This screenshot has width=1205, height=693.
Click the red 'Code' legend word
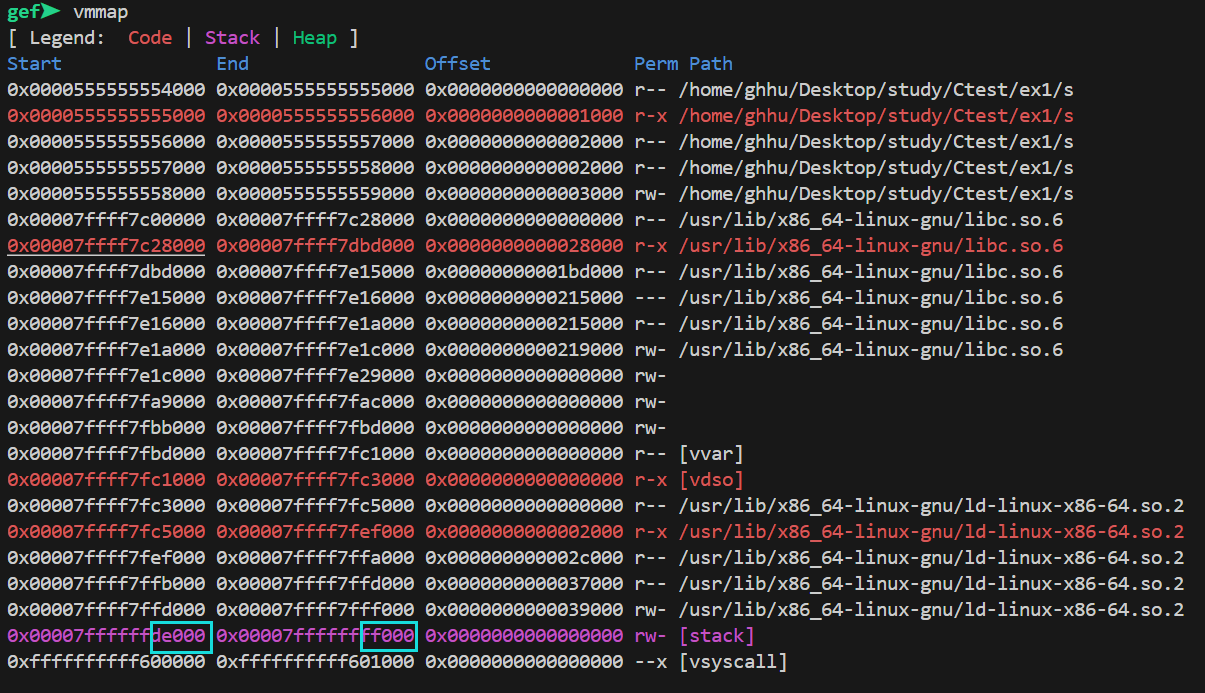[150, 38]
